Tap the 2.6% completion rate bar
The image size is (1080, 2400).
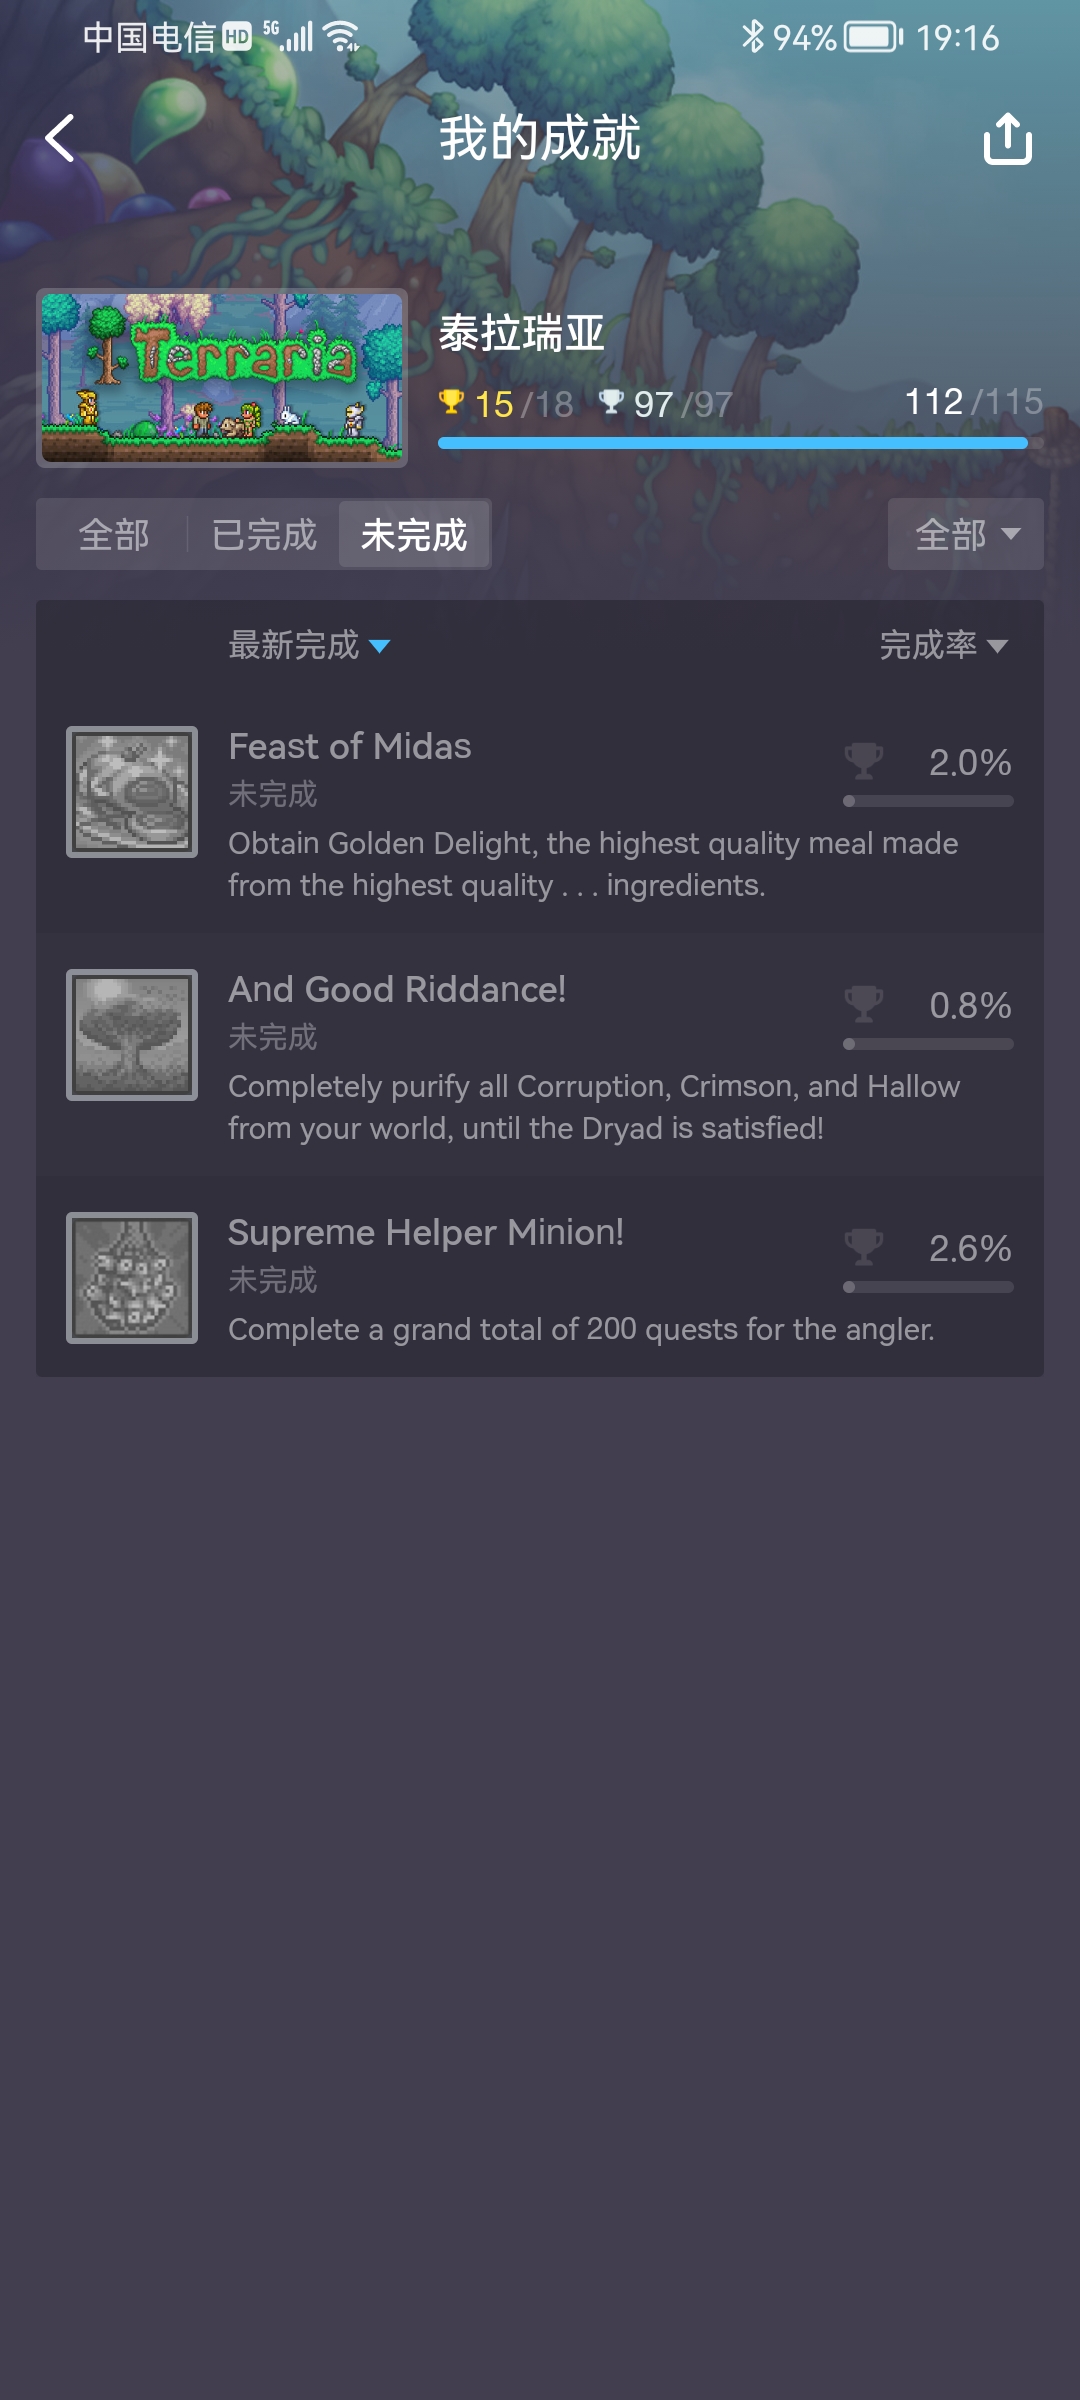(x=928, y=1287)
